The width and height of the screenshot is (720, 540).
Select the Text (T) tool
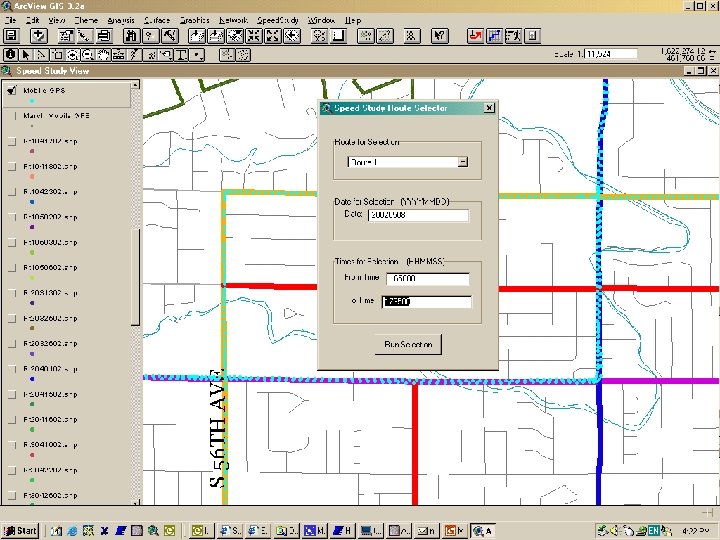[x=181, y=54]
